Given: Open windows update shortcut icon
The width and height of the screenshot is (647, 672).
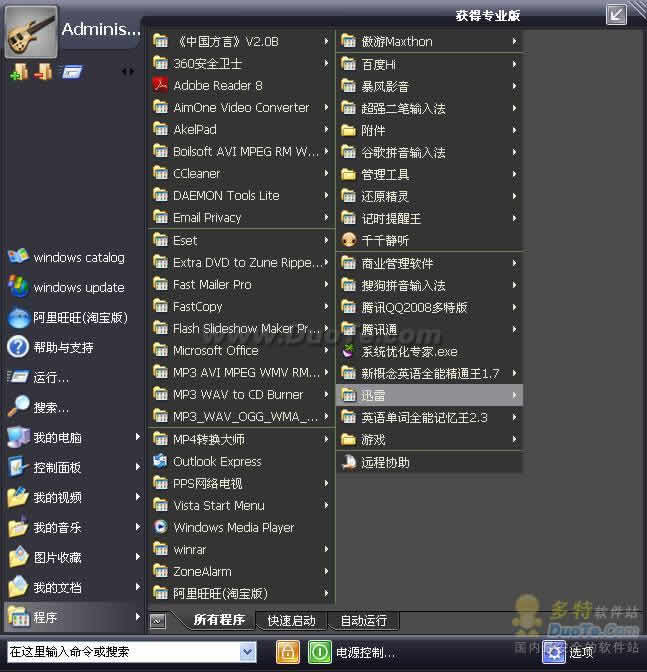Looking at the screenshot, I should 18,287.
